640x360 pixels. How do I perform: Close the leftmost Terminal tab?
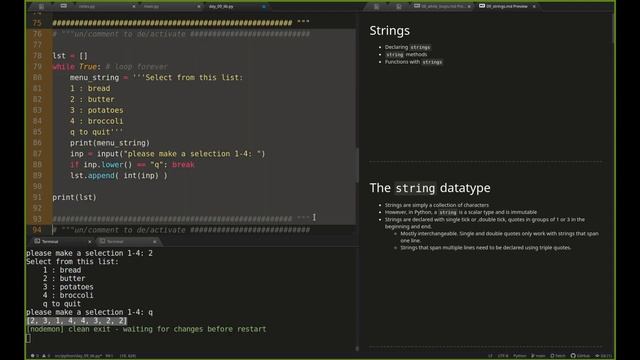coord(90,242)
